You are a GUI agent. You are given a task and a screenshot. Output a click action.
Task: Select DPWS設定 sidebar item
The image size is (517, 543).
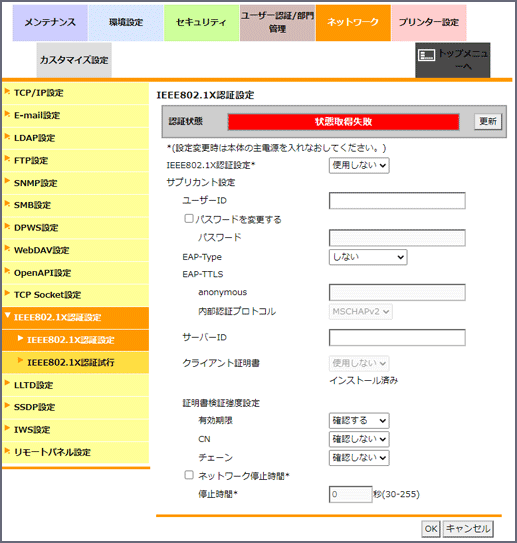75,228
